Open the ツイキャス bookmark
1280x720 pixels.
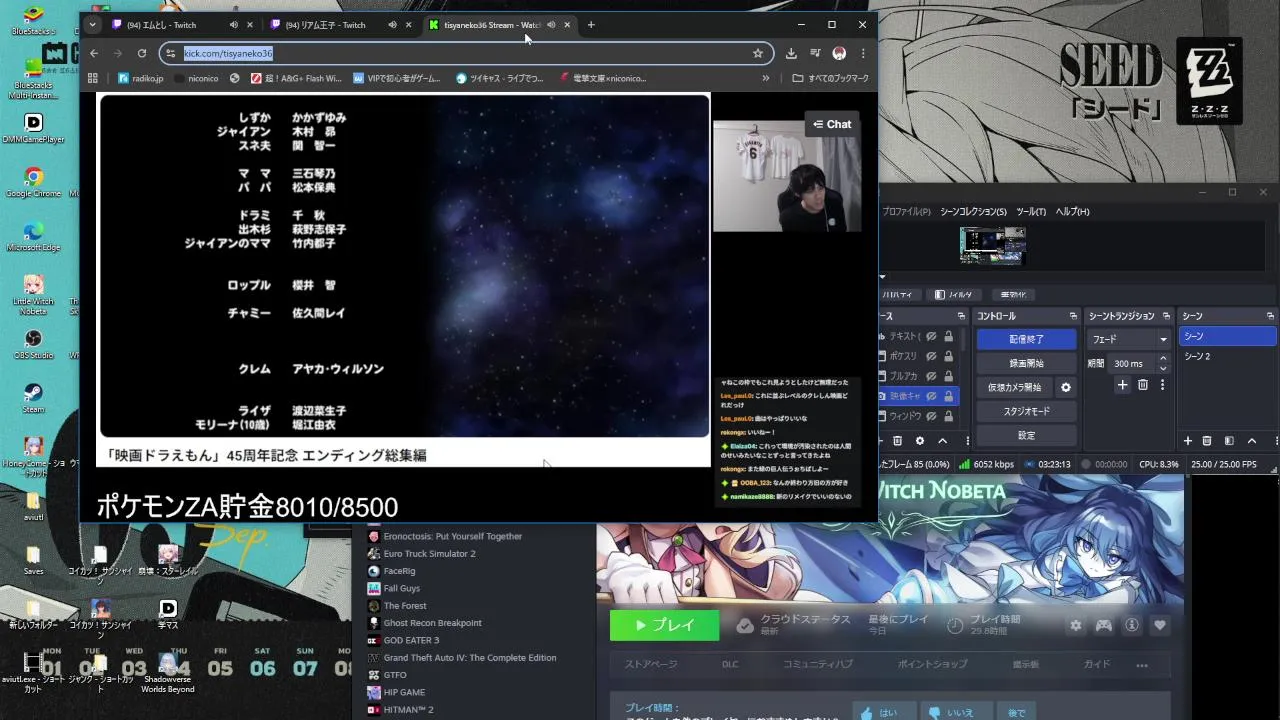(x=500, y=78)
